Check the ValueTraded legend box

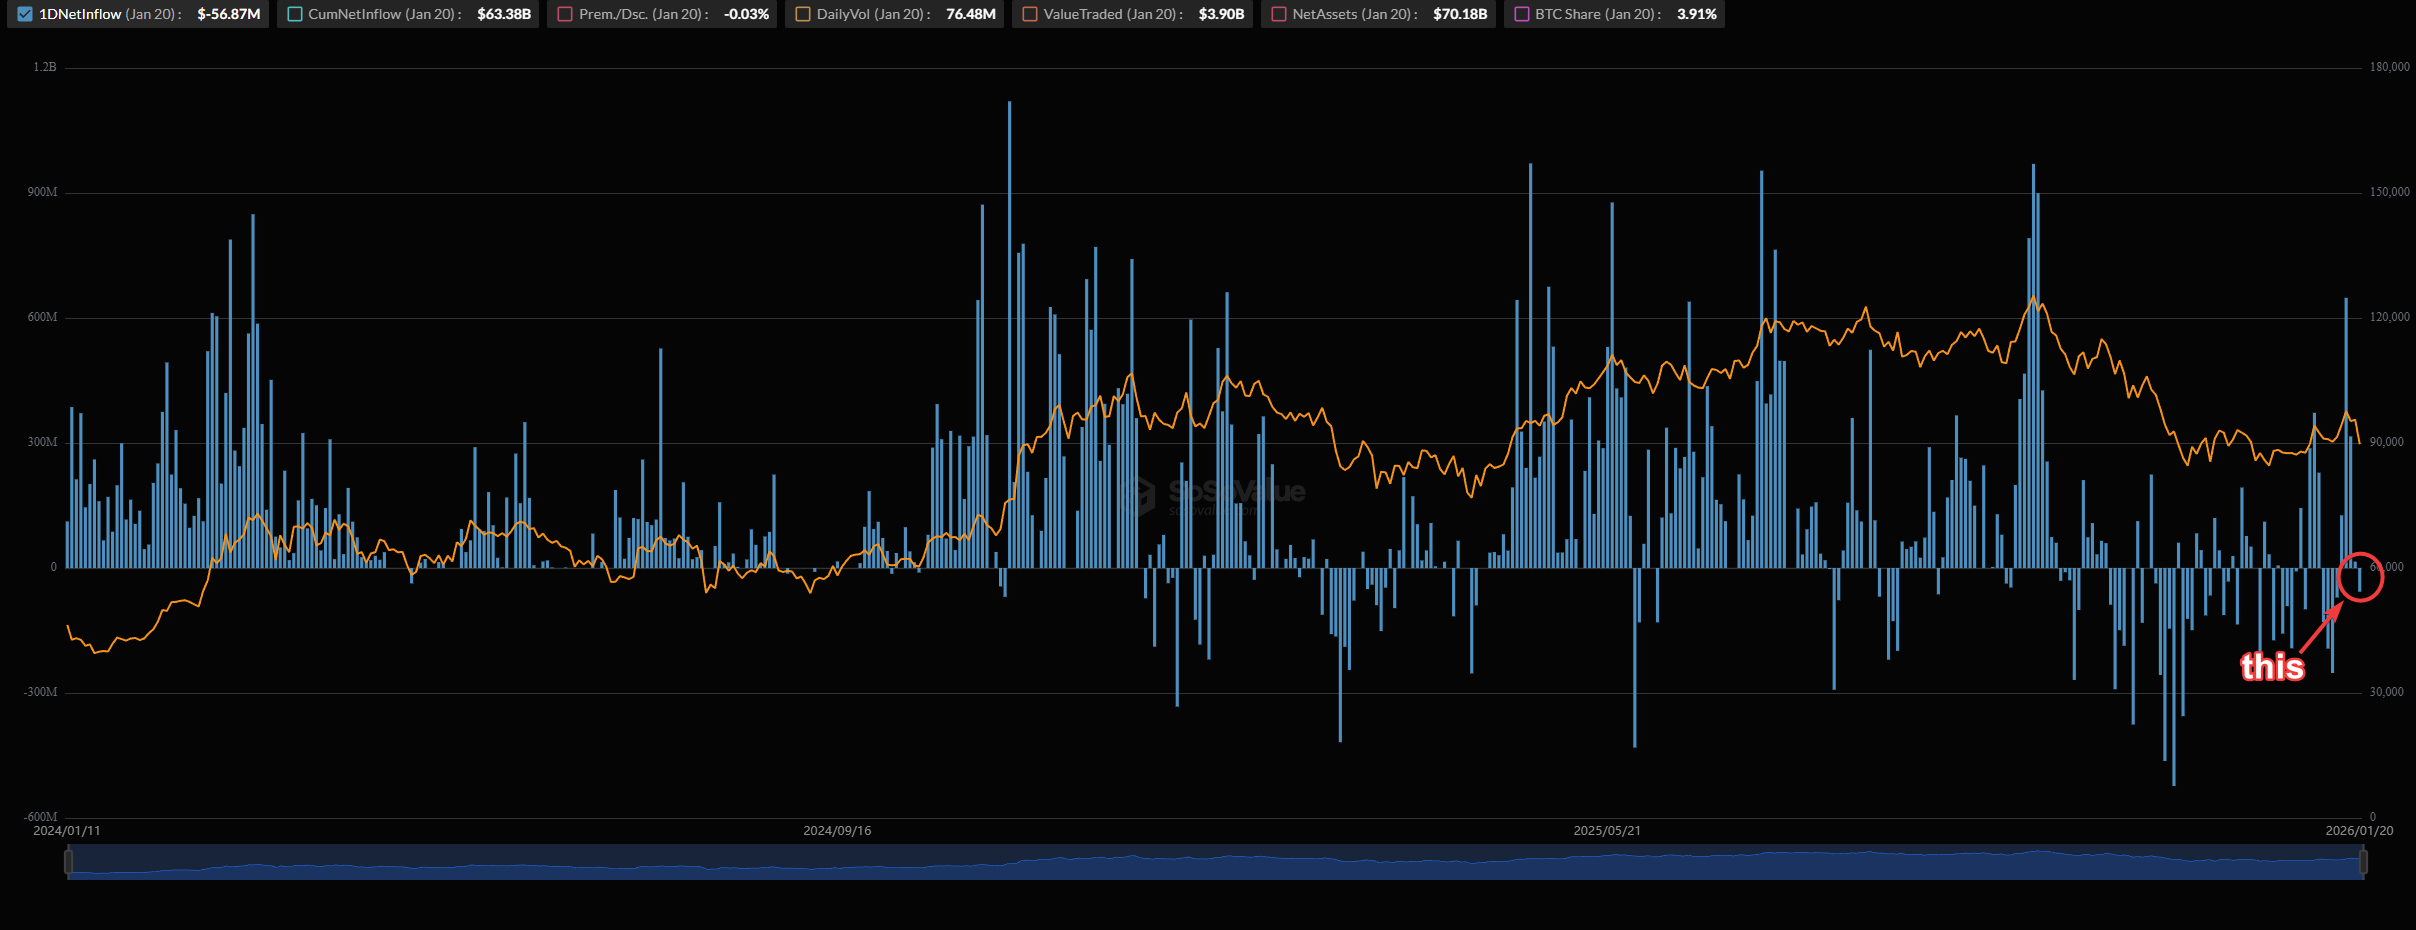pyautogui.click(x=1029, y=14)
